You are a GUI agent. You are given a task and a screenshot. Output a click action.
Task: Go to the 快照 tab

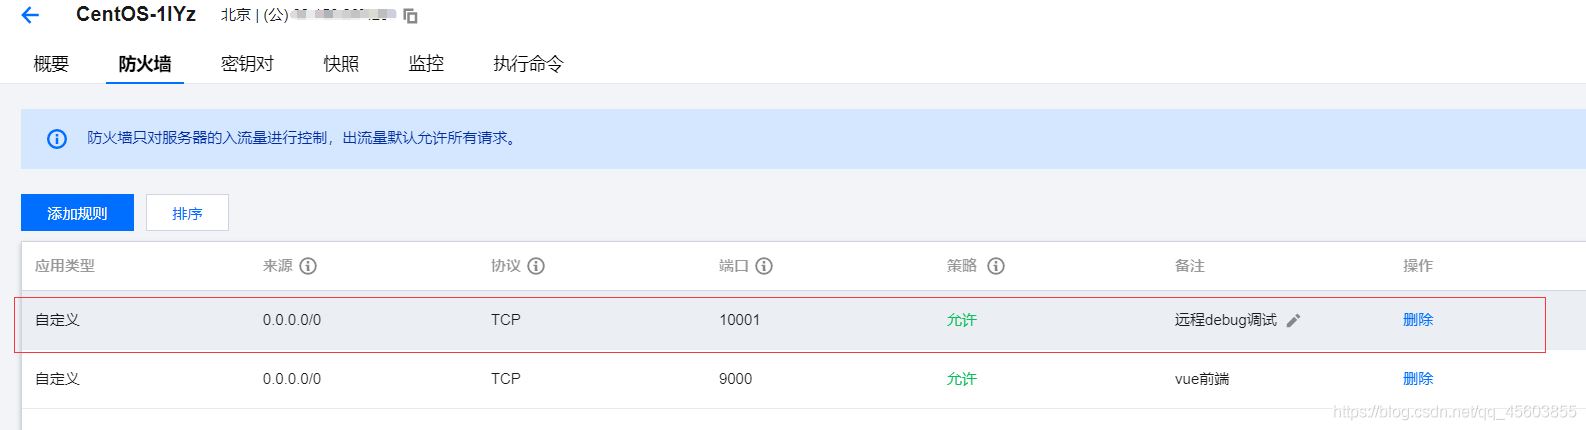[341, 64]
